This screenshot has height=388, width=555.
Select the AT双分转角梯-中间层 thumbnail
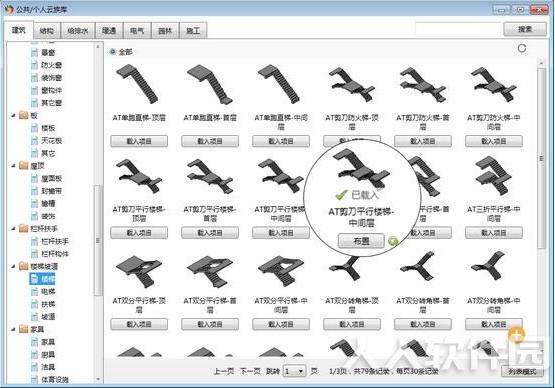click(x=488, y=267)
